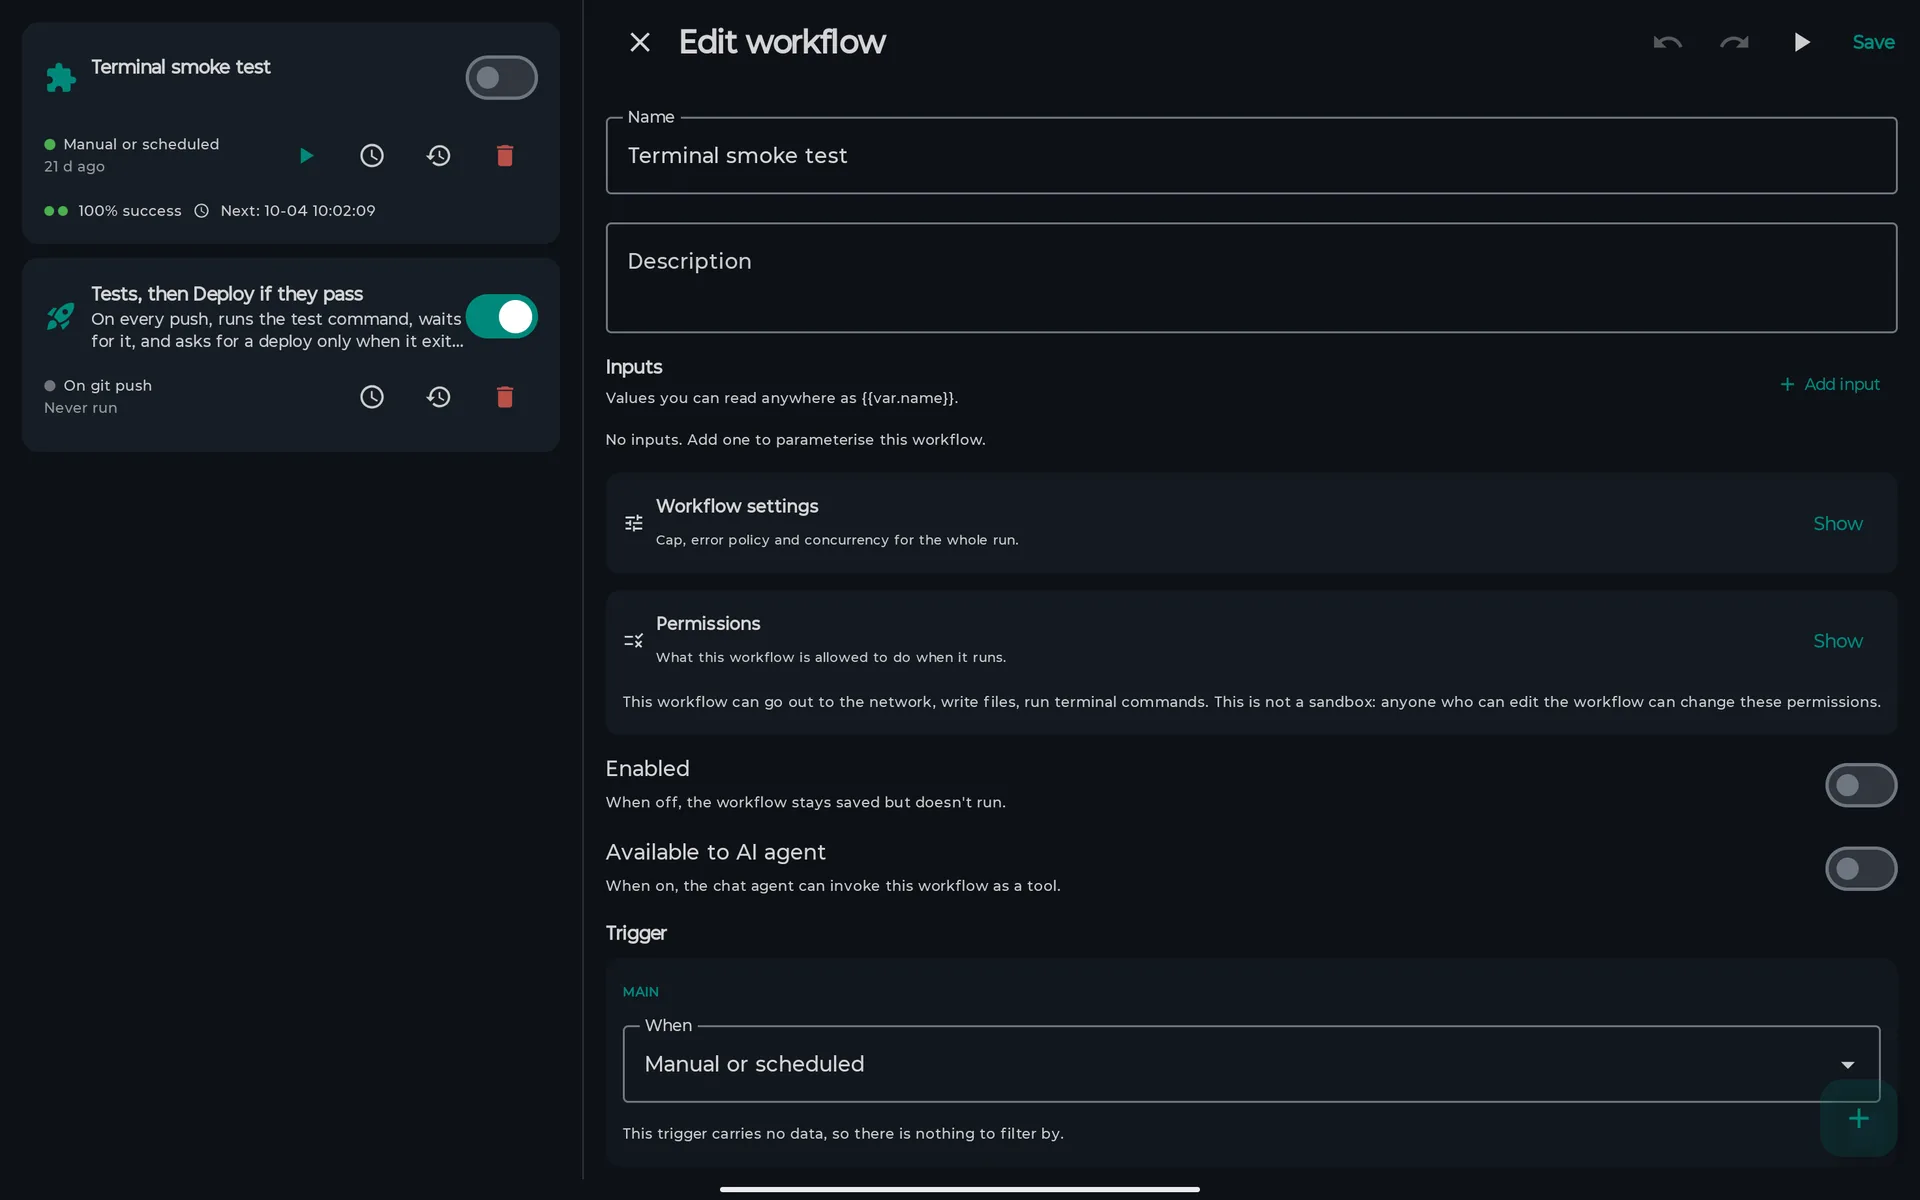1920x1200 pixels.
Task: Toggle Terminal smoke test card switch on
Action: tap(501, 78)
